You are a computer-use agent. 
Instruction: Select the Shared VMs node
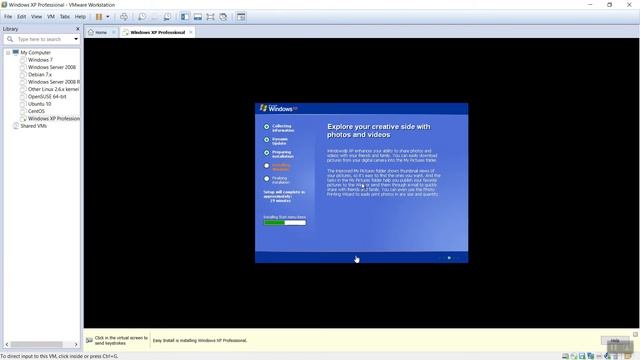(33, 126)
